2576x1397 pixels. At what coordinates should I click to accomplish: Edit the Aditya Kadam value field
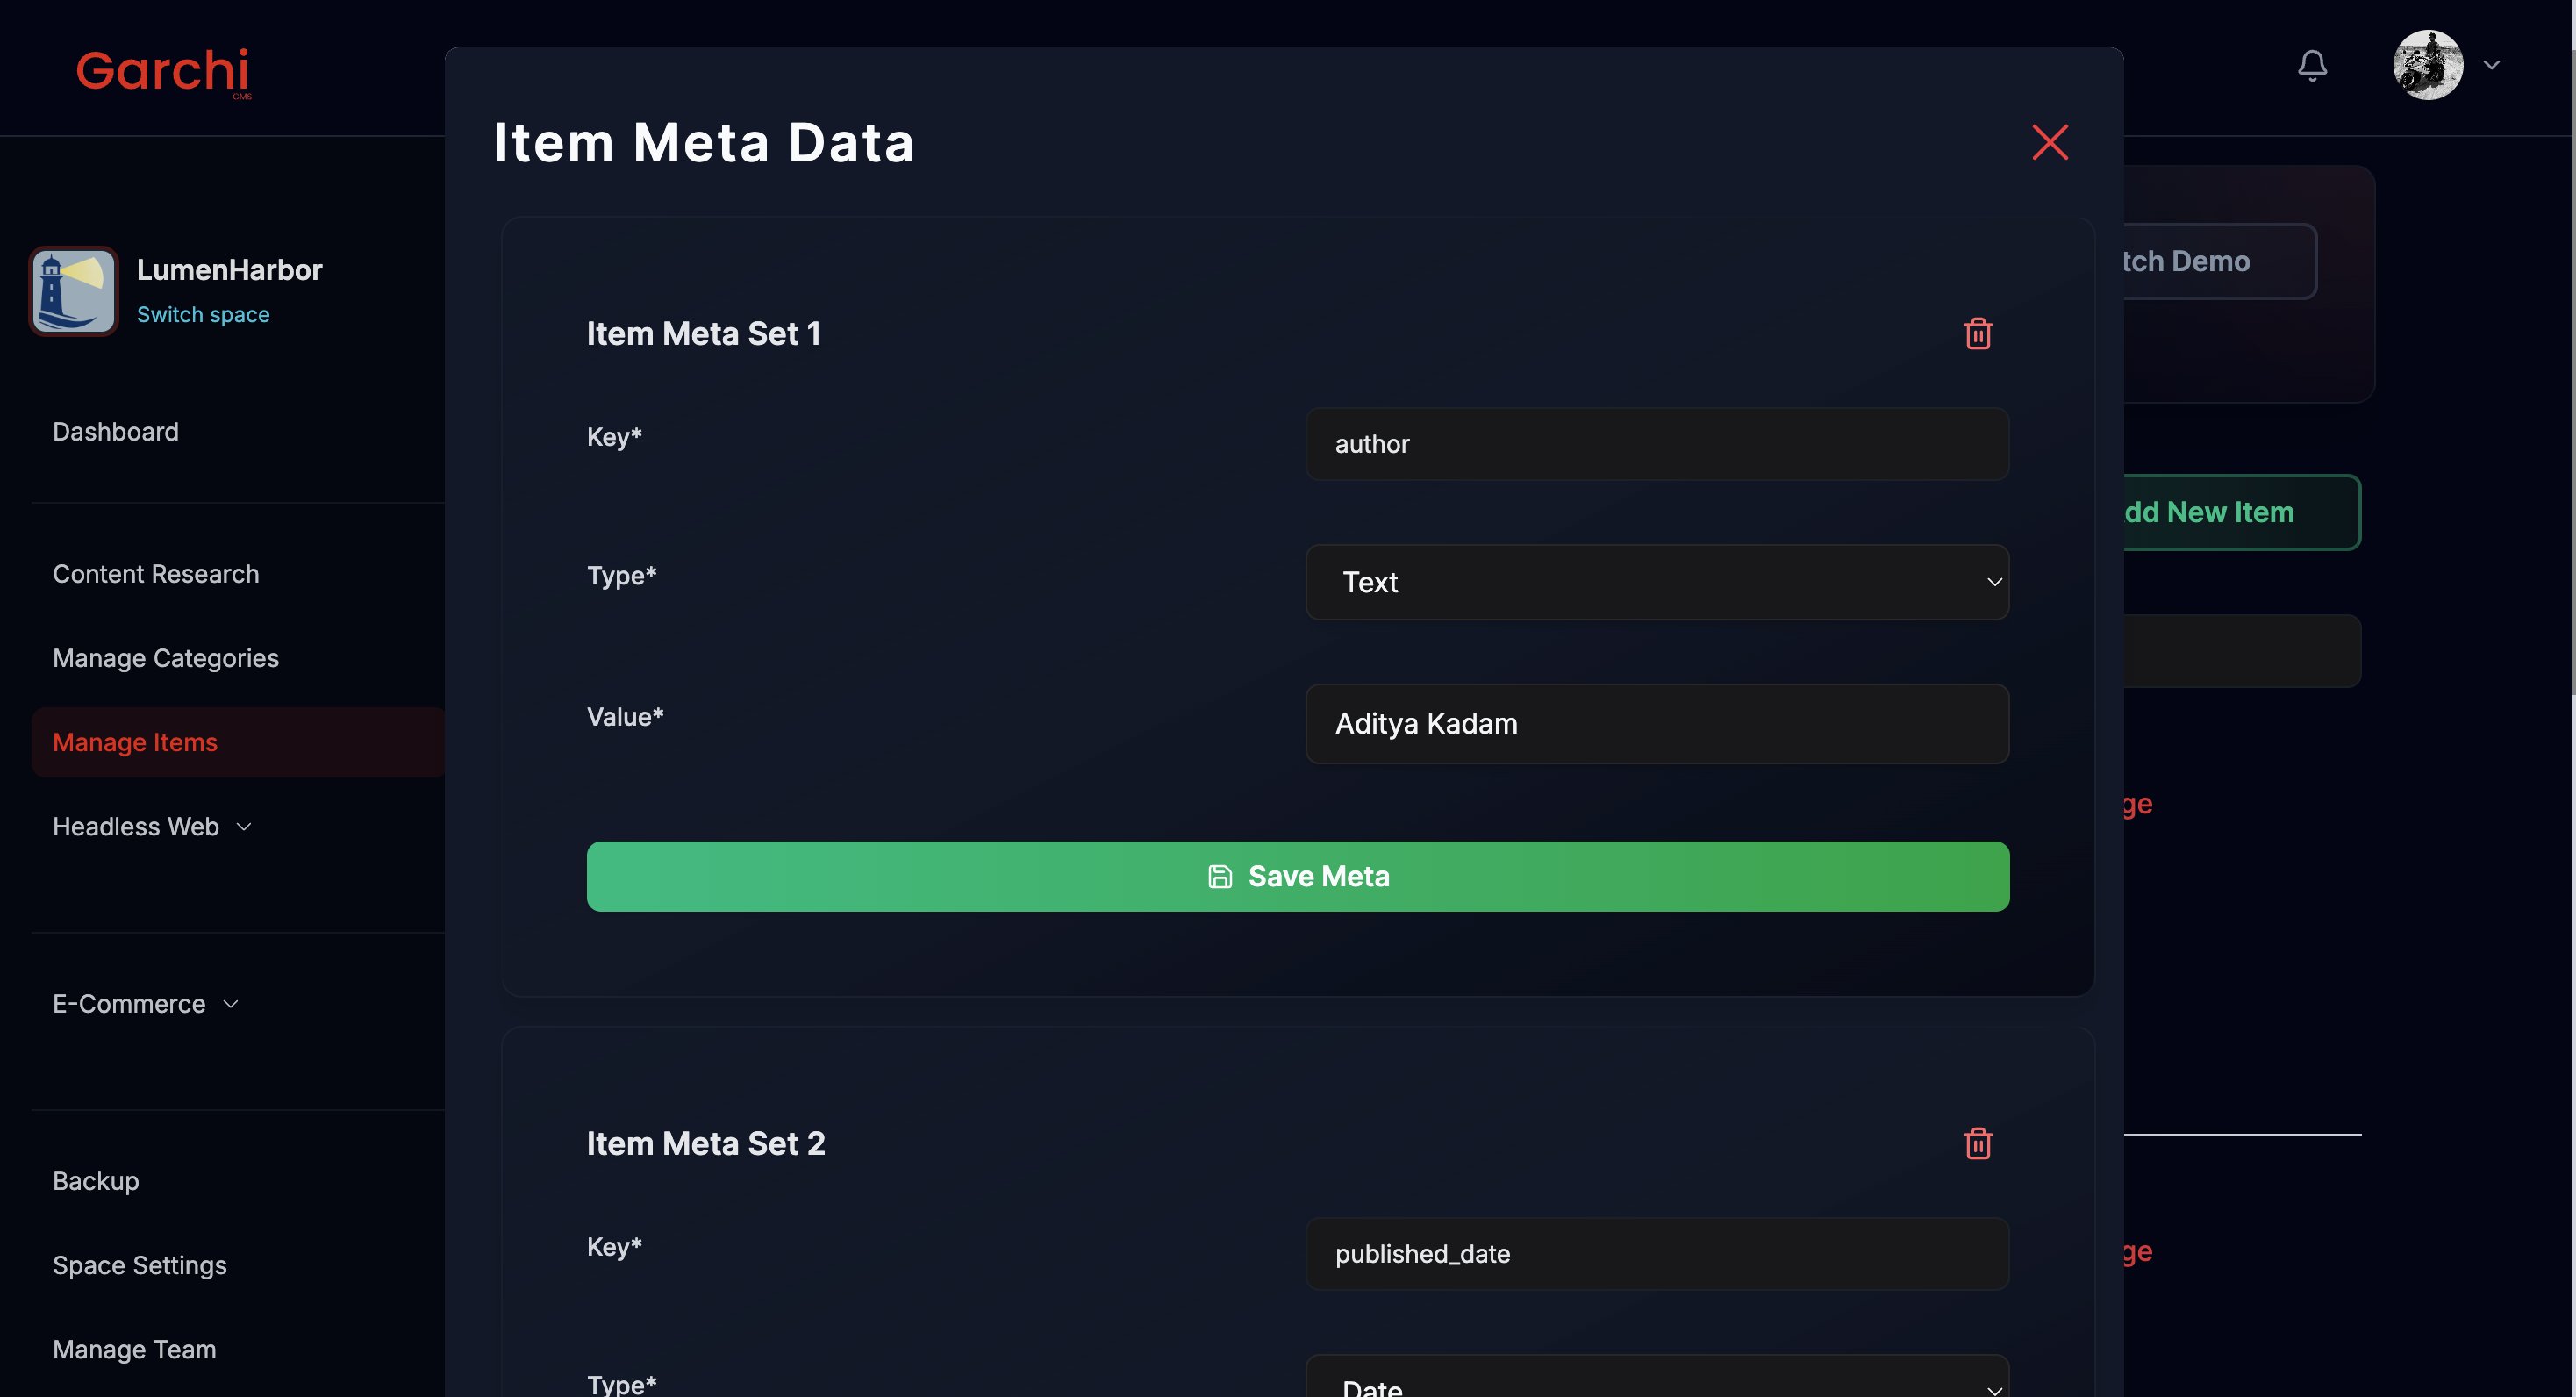[1656, 724]
